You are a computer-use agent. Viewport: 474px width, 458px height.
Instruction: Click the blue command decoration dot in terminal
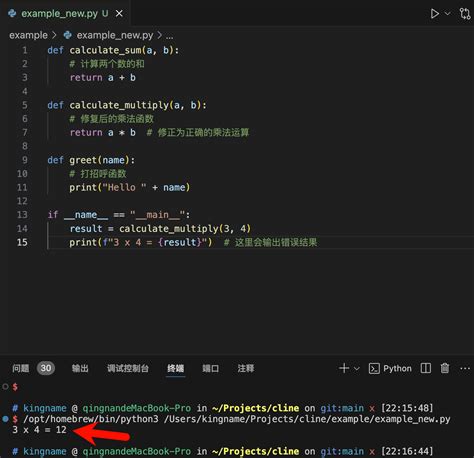click(5, 419)
